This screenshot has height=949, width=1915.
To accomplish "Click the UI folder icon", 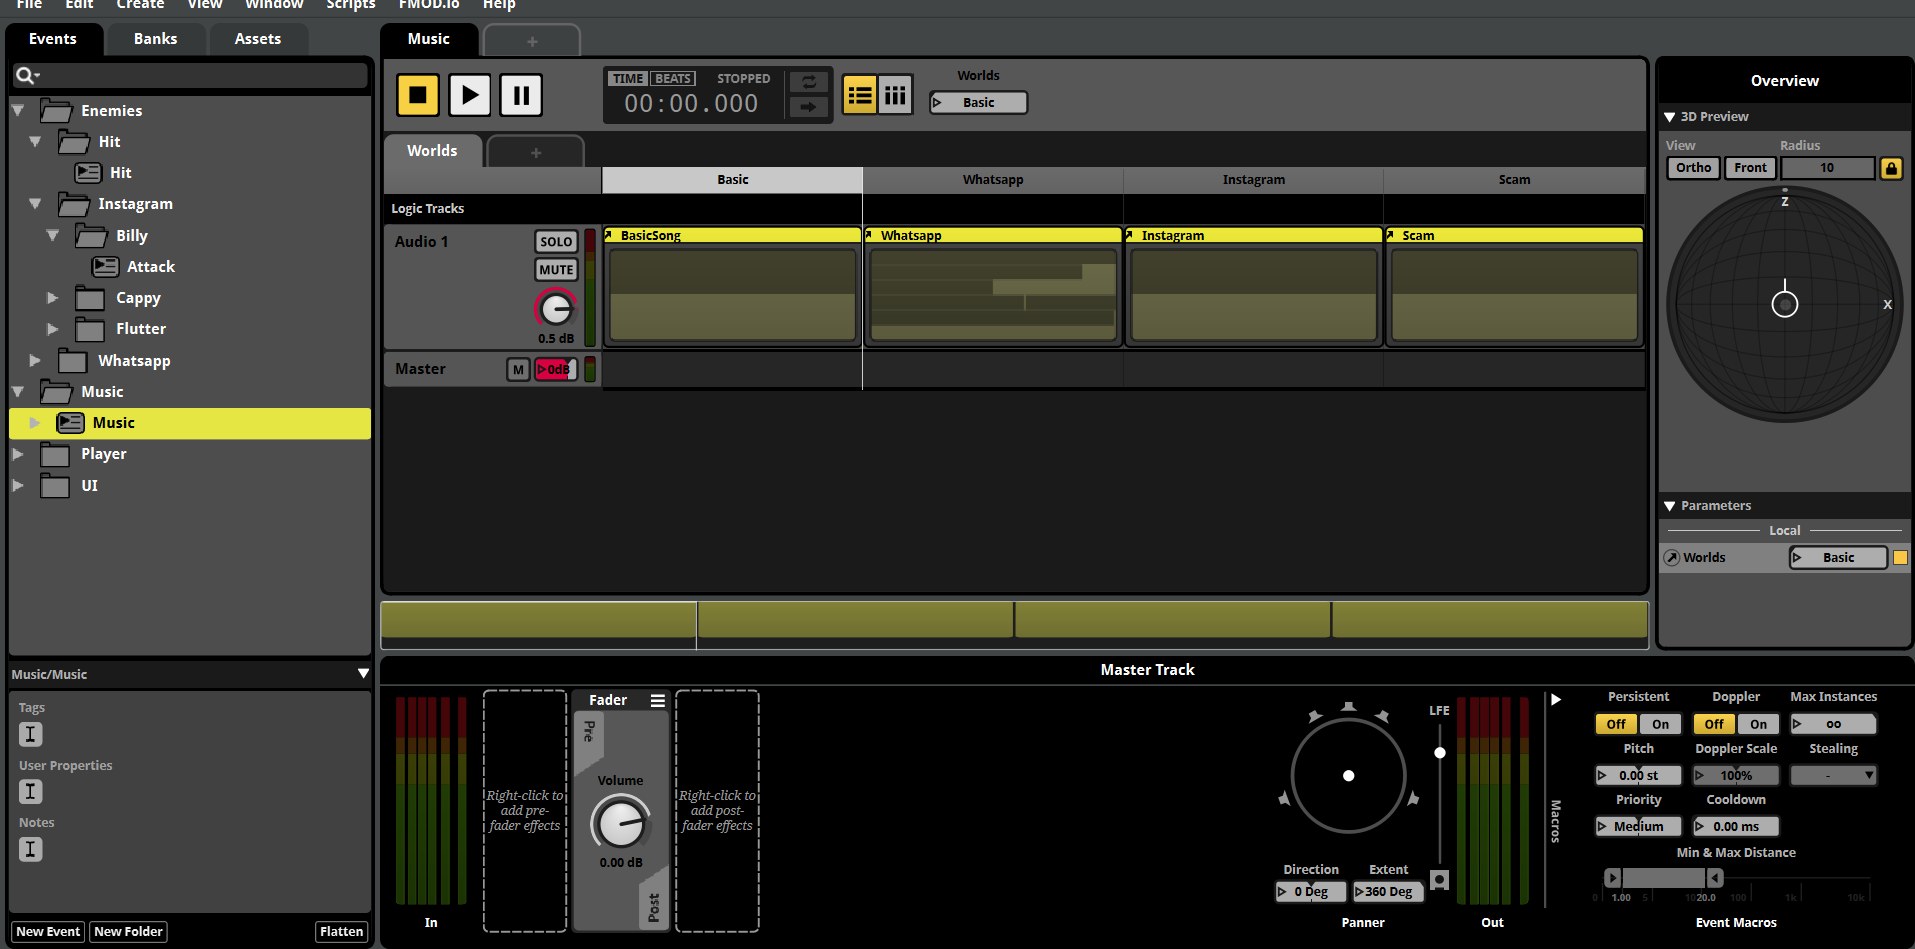I will pos(55,486).
